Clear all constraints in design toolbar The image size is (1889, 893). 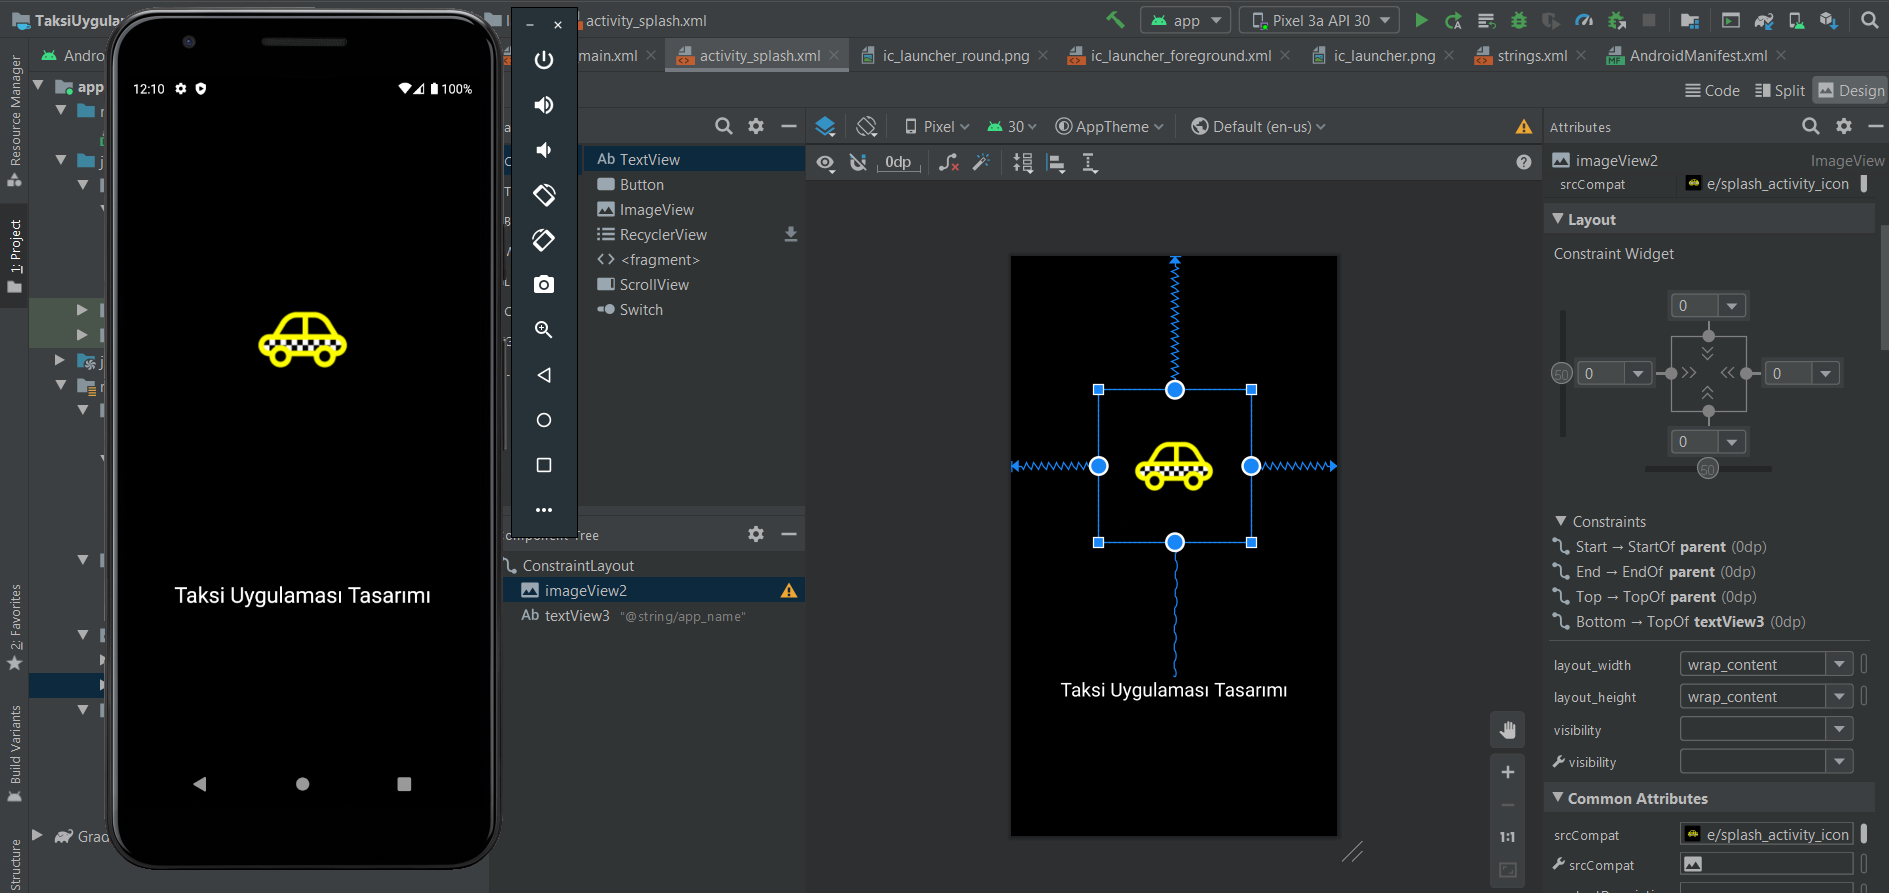(x=949, y=163)
